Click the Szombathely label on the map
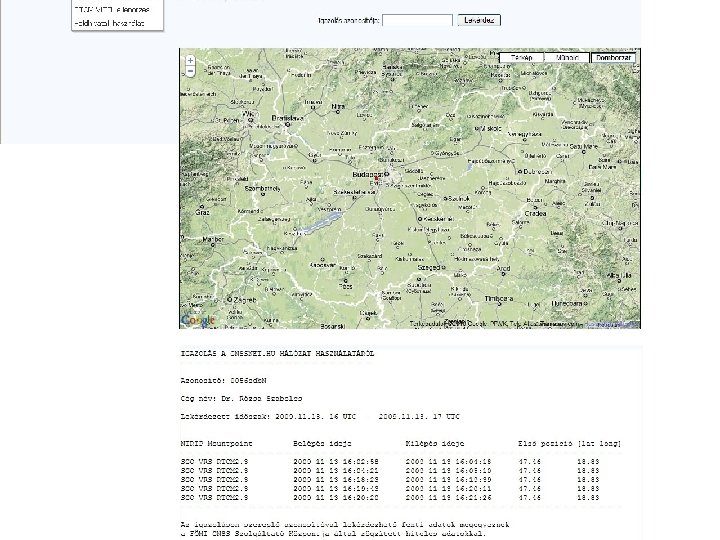 pos(263,188)
